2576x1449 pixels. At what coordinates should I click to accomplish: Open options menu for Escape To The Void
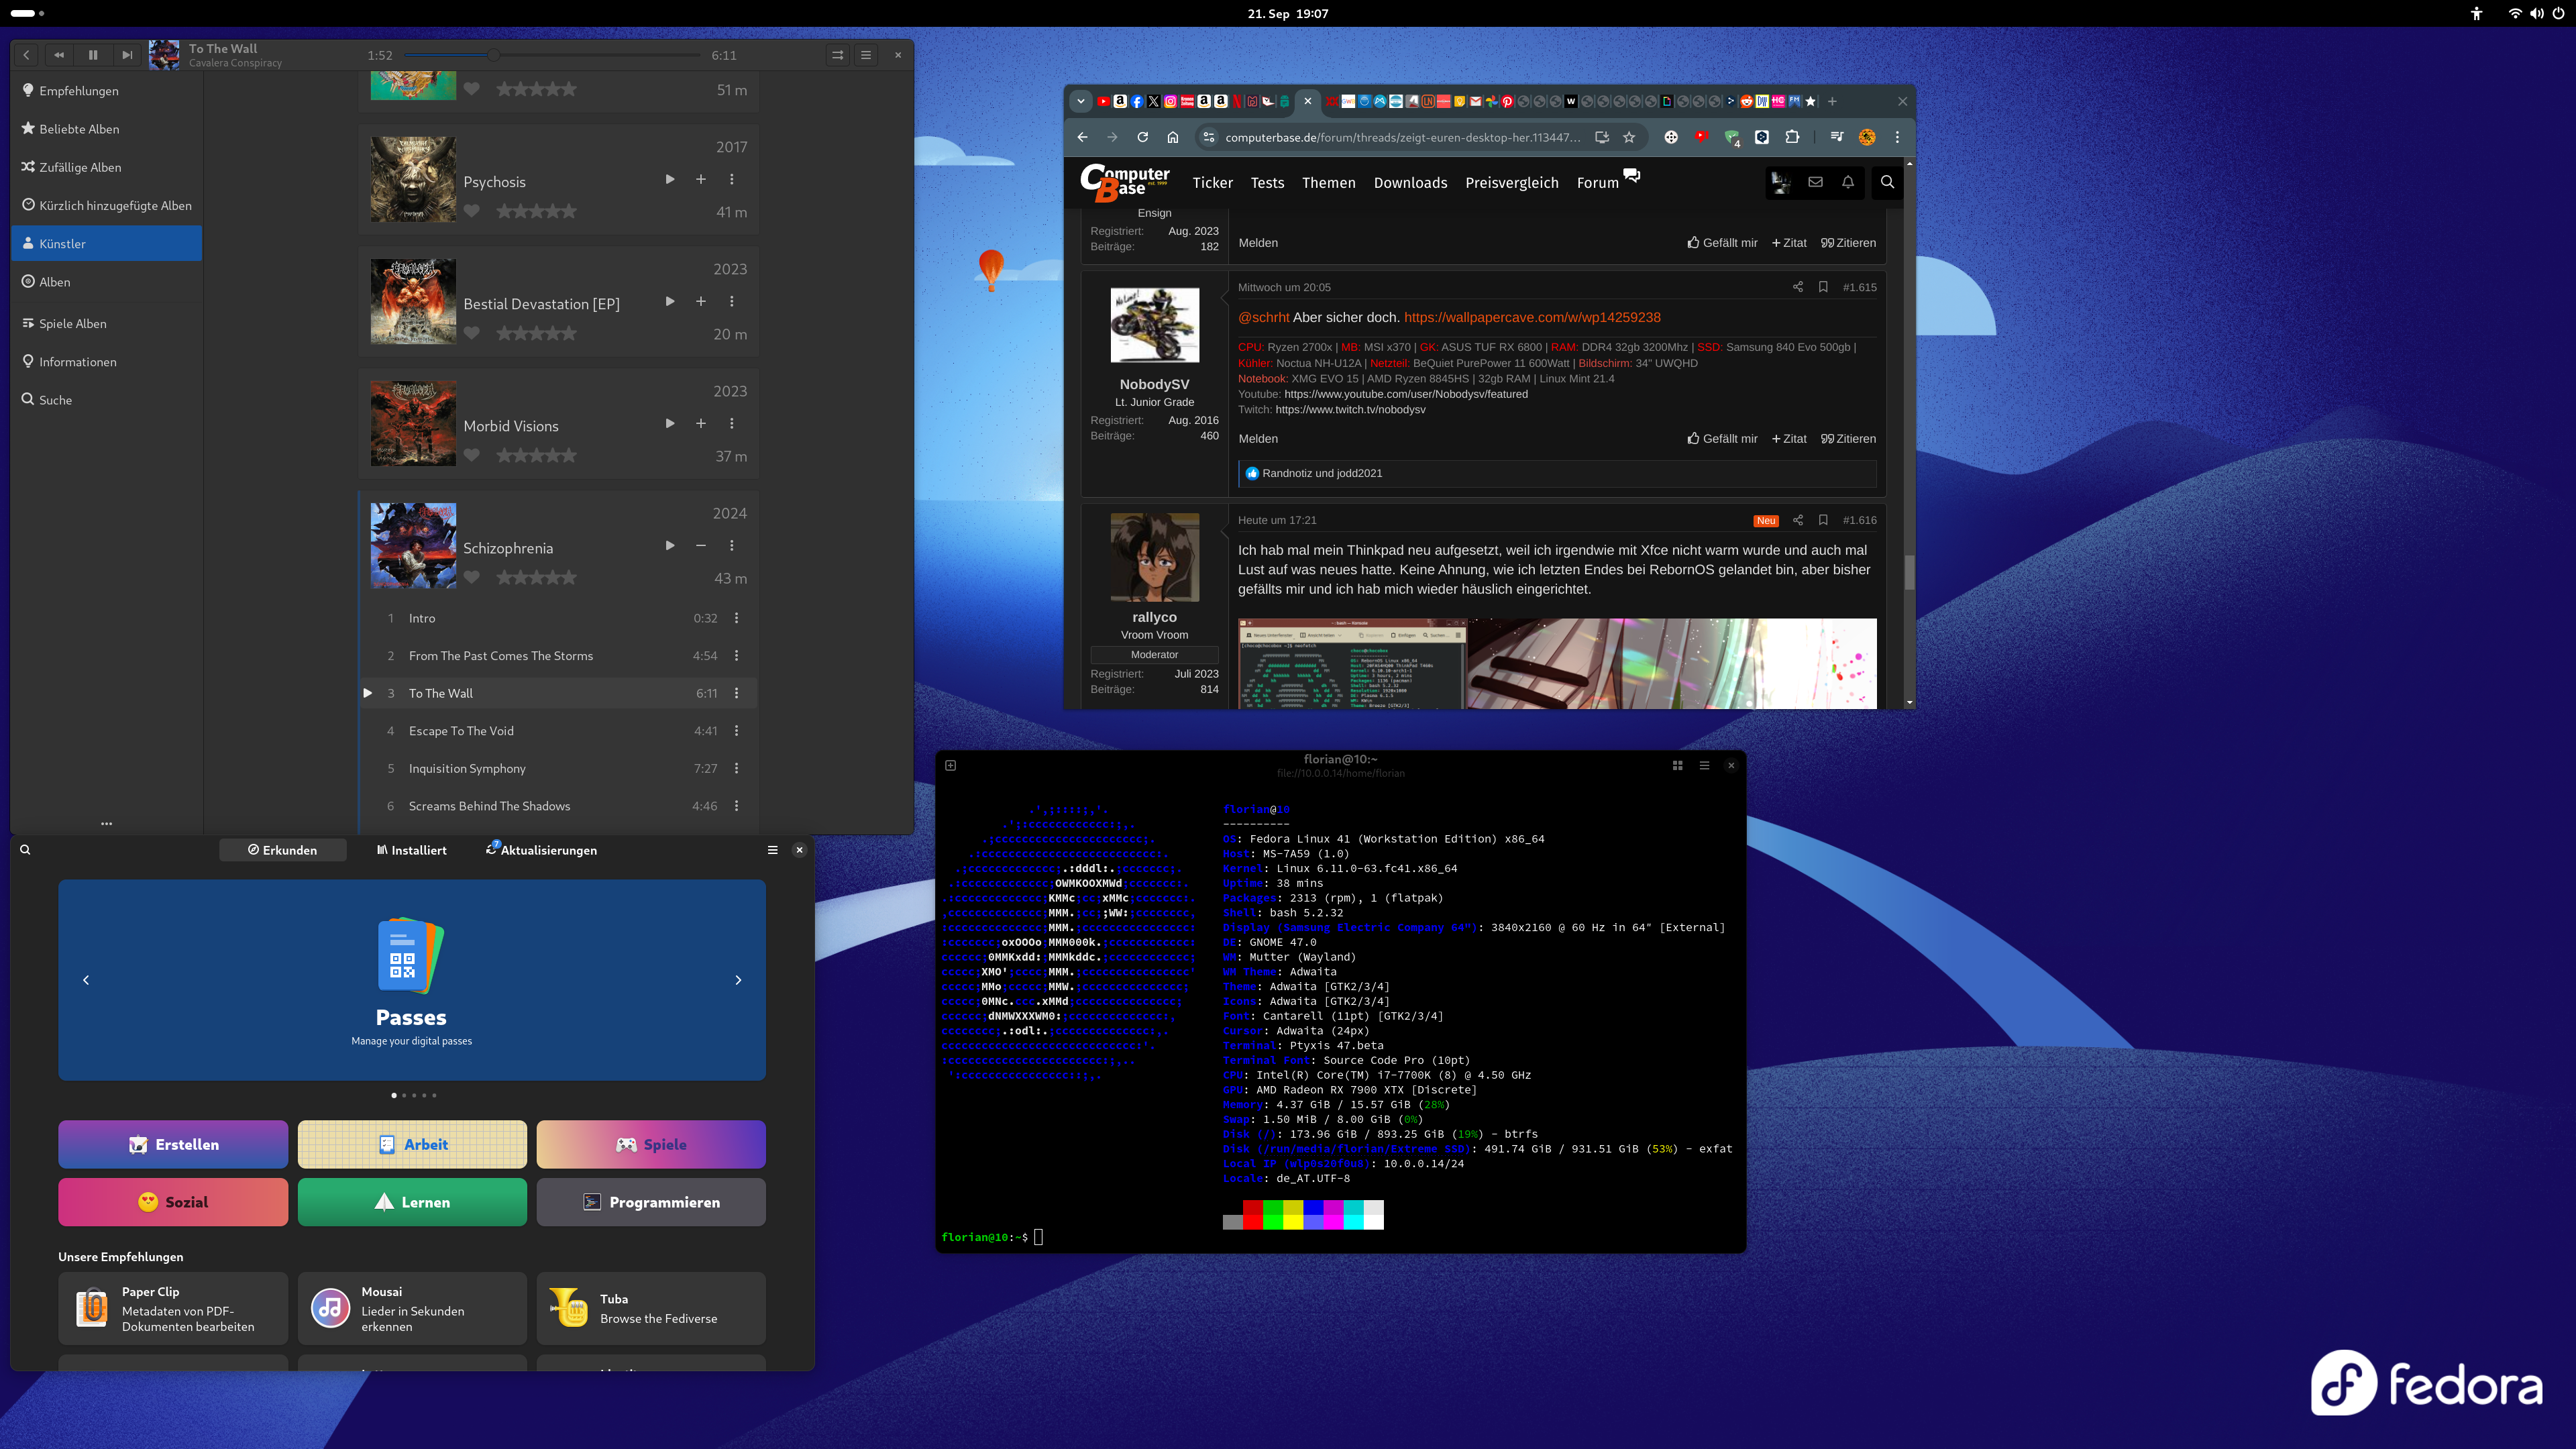737,731
